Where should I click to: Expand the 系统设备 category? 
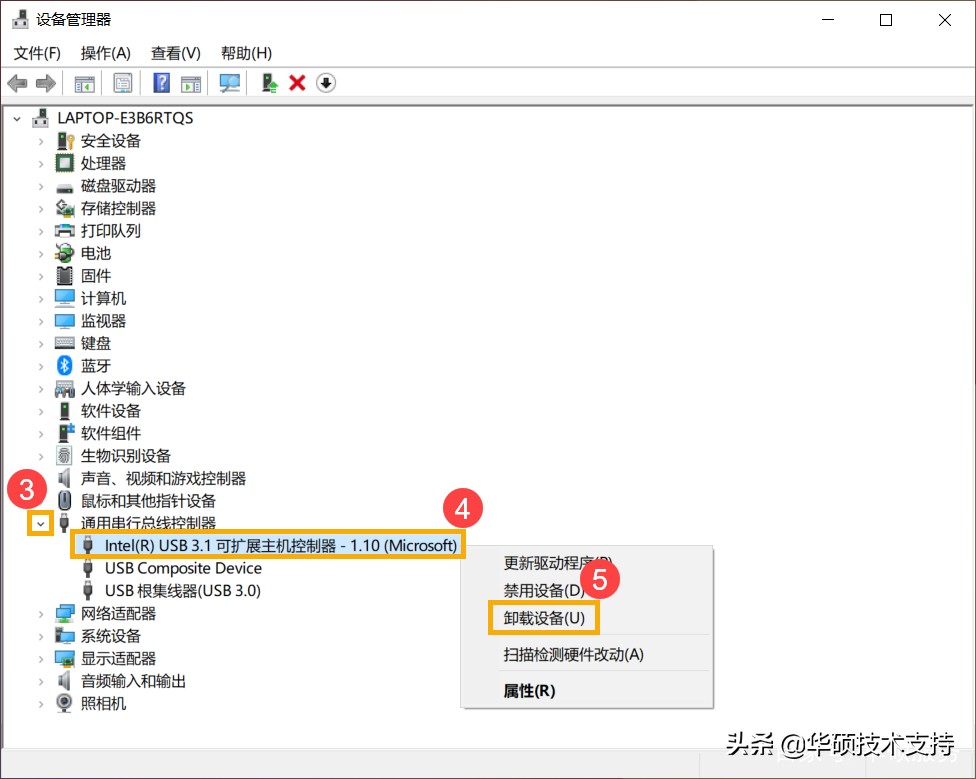(39, 635)
